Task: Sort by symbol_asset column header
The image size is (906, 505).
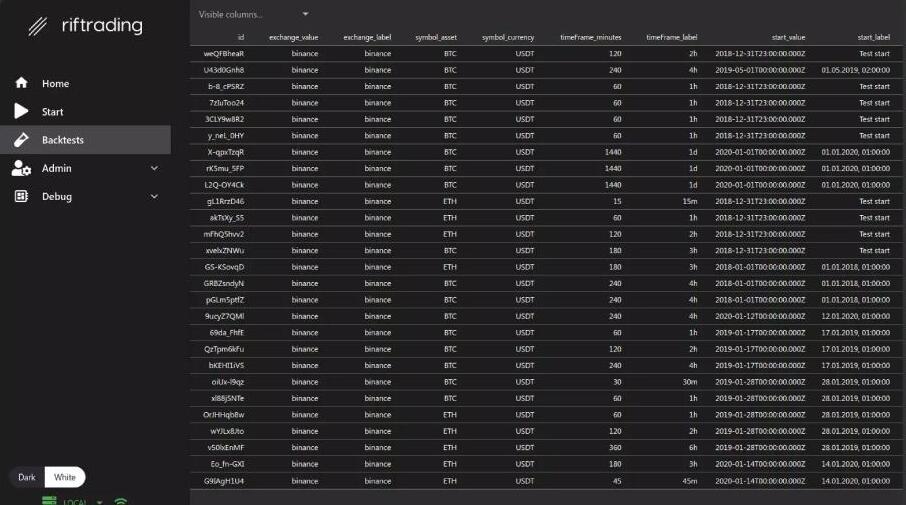Action: tap(436, 37)
